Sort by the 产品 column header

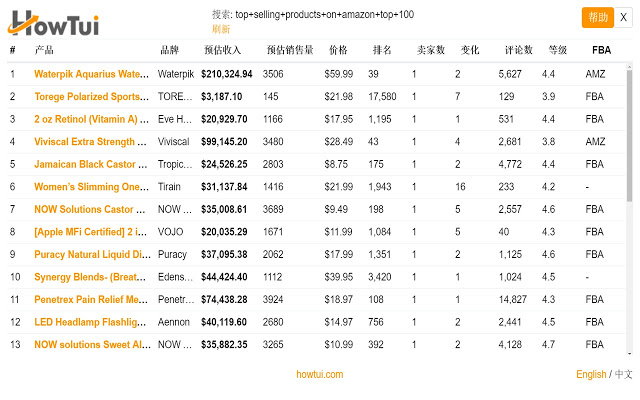(x=44, y=50)
